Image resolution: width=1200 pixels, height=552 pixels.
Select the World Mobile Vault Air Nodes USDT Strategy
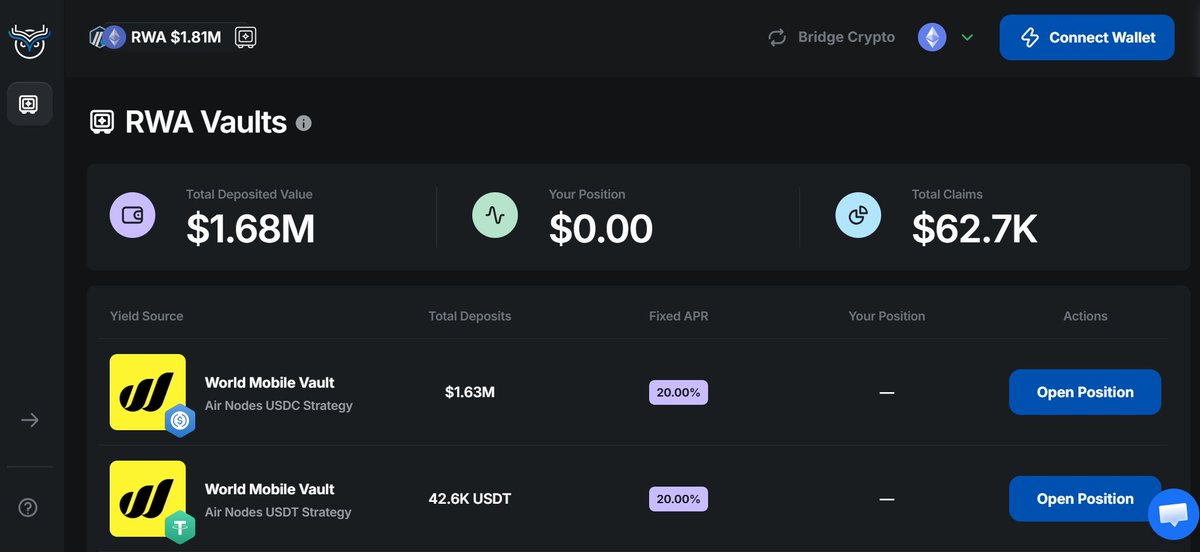point(279,500)
